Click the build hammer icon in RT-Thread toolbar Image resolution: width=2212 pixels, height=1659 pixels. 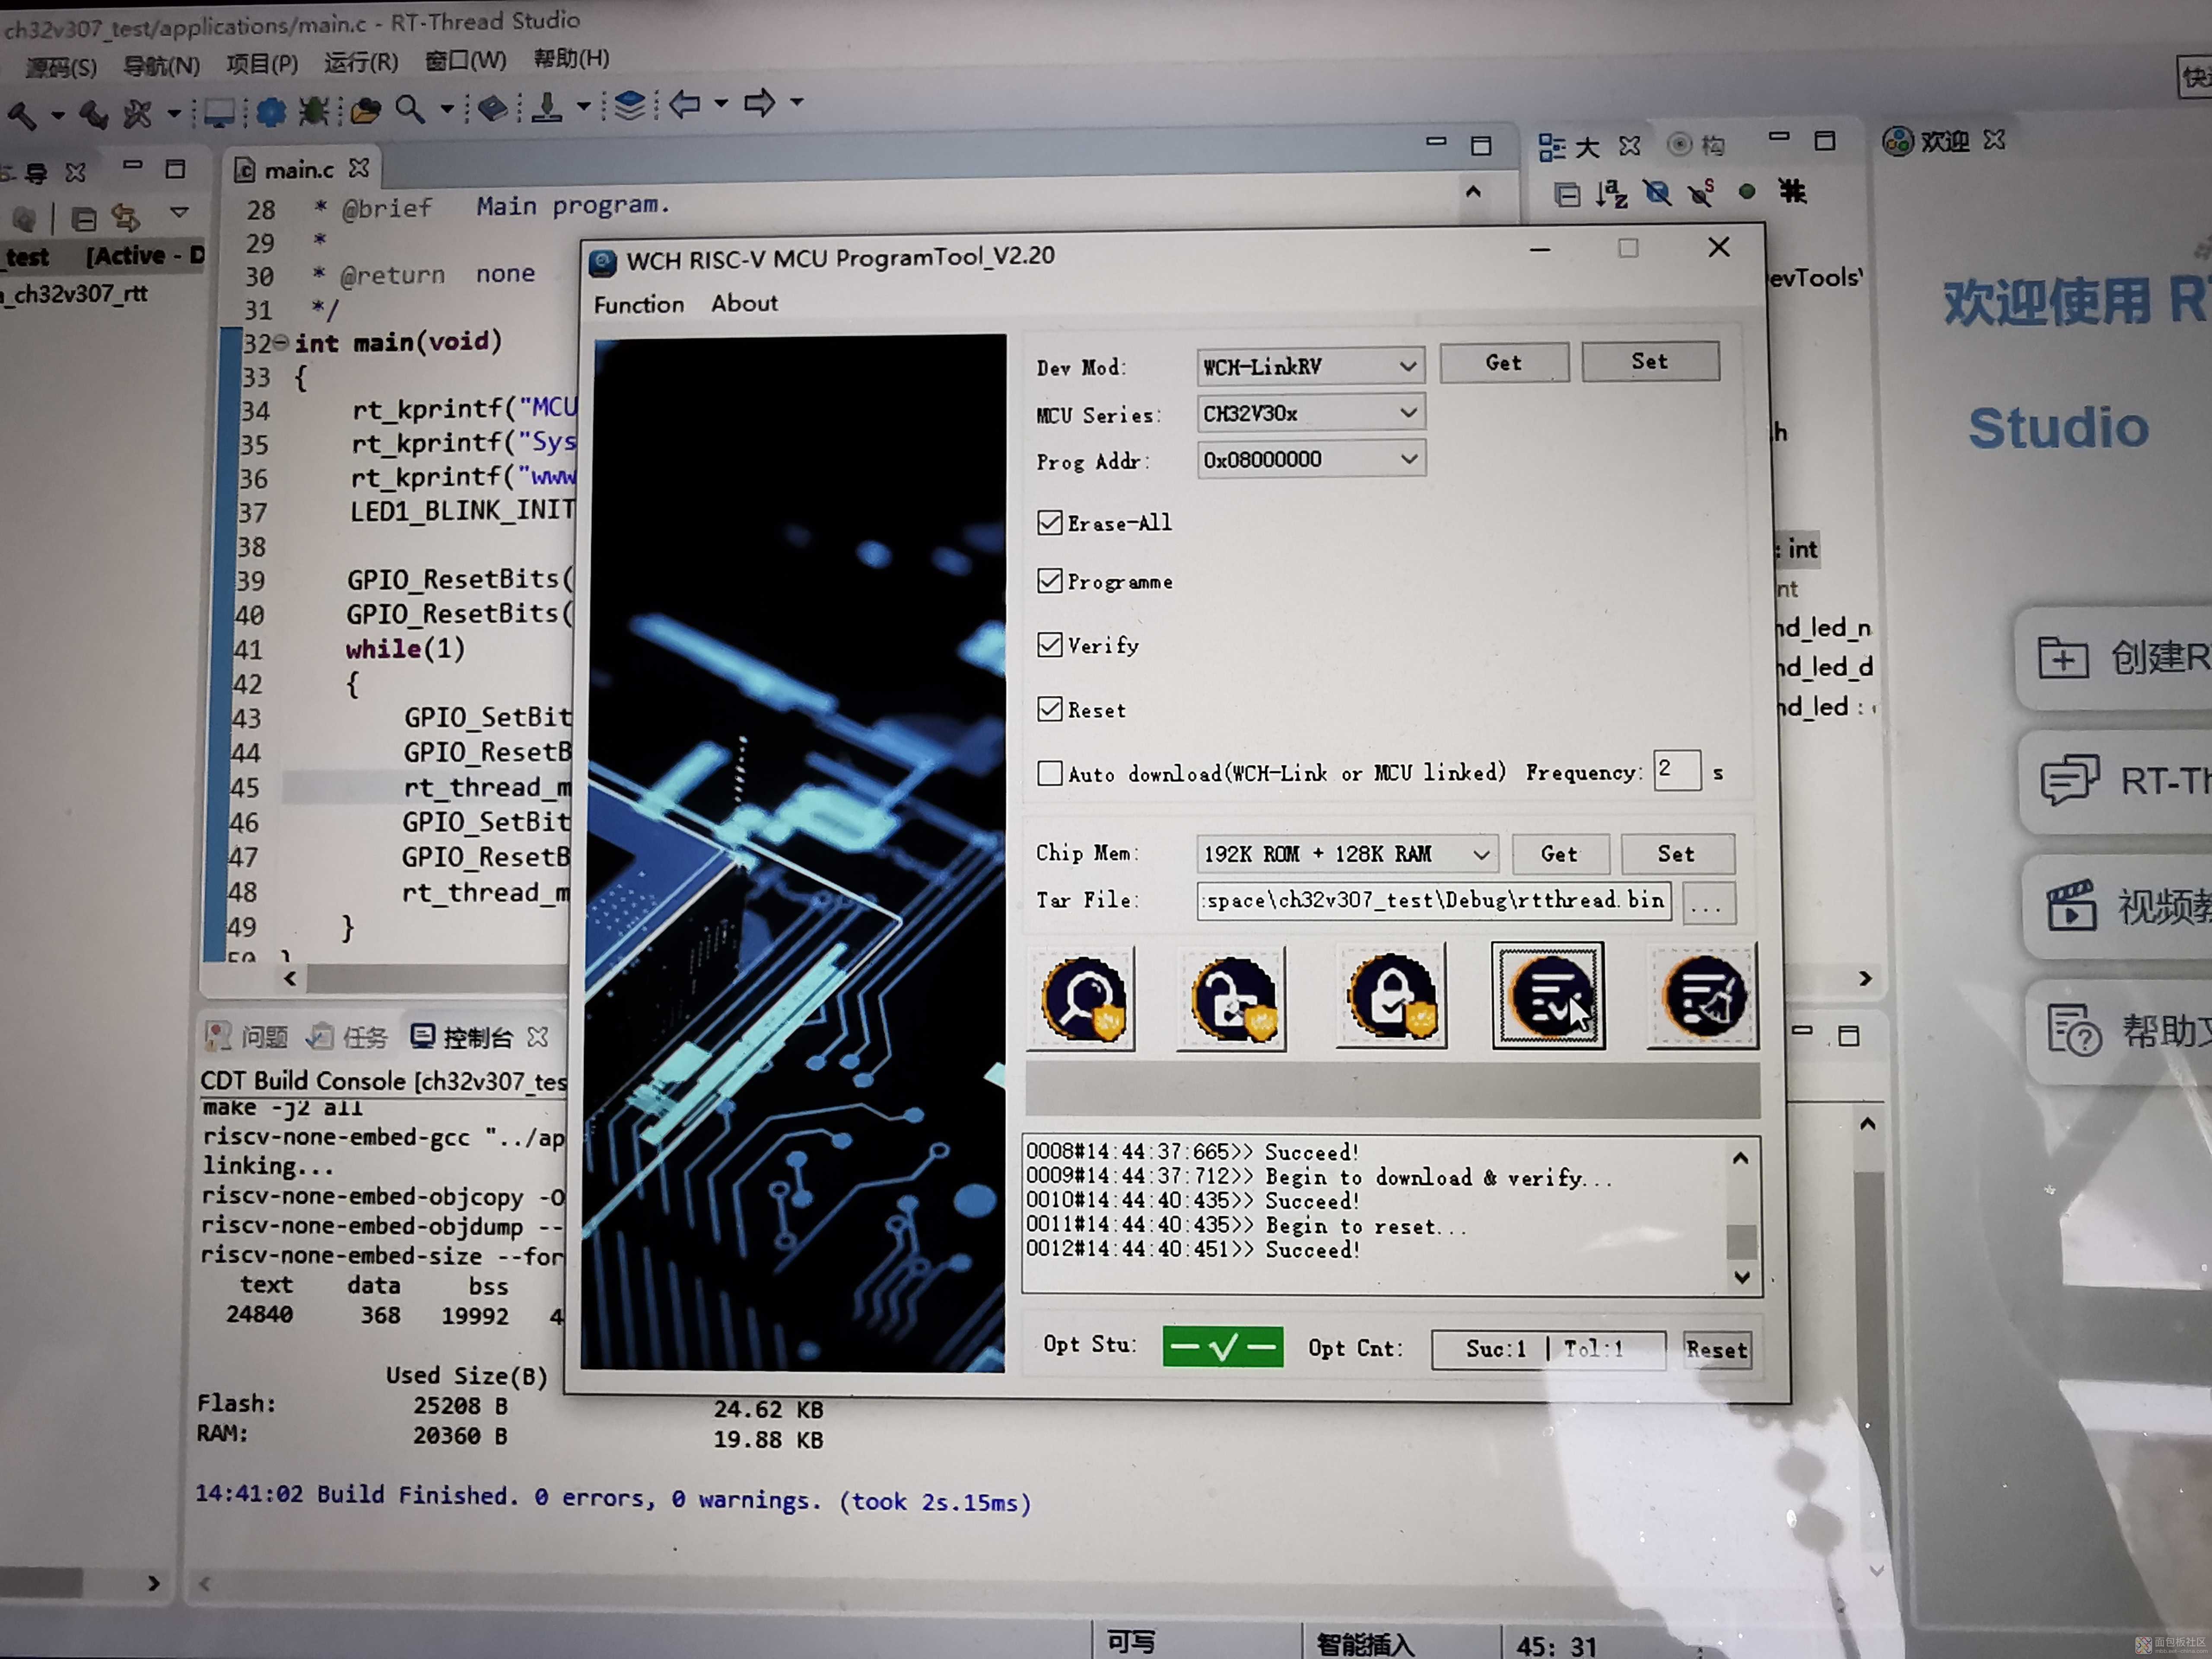coord(22,116)
